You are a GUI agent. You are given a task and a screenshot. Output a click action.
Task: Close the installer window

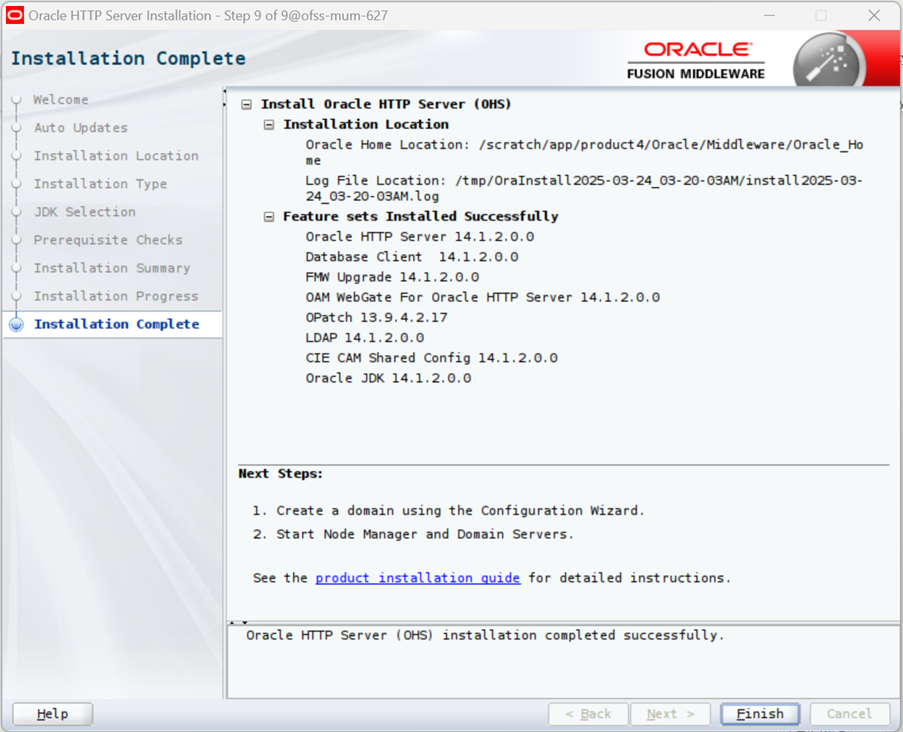pyautogui.click(x=874, y=16)
